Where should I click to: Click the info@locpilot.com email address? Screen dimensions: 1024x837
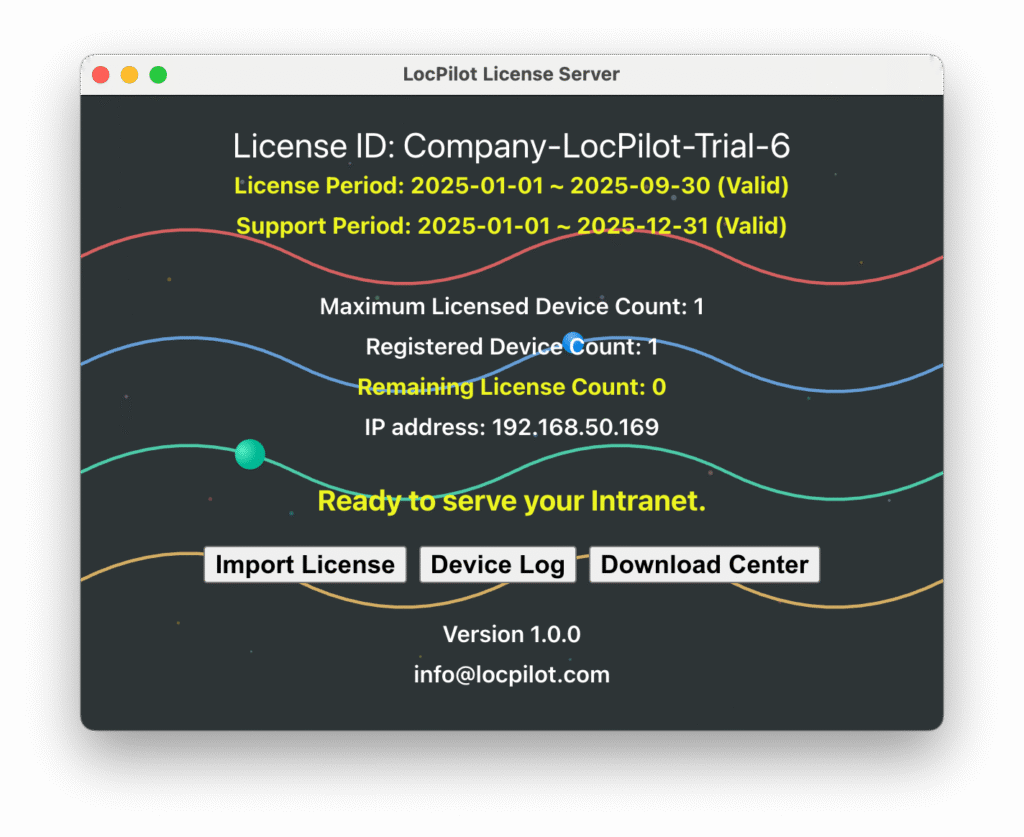pyautogui.click(x=511, y=675)
